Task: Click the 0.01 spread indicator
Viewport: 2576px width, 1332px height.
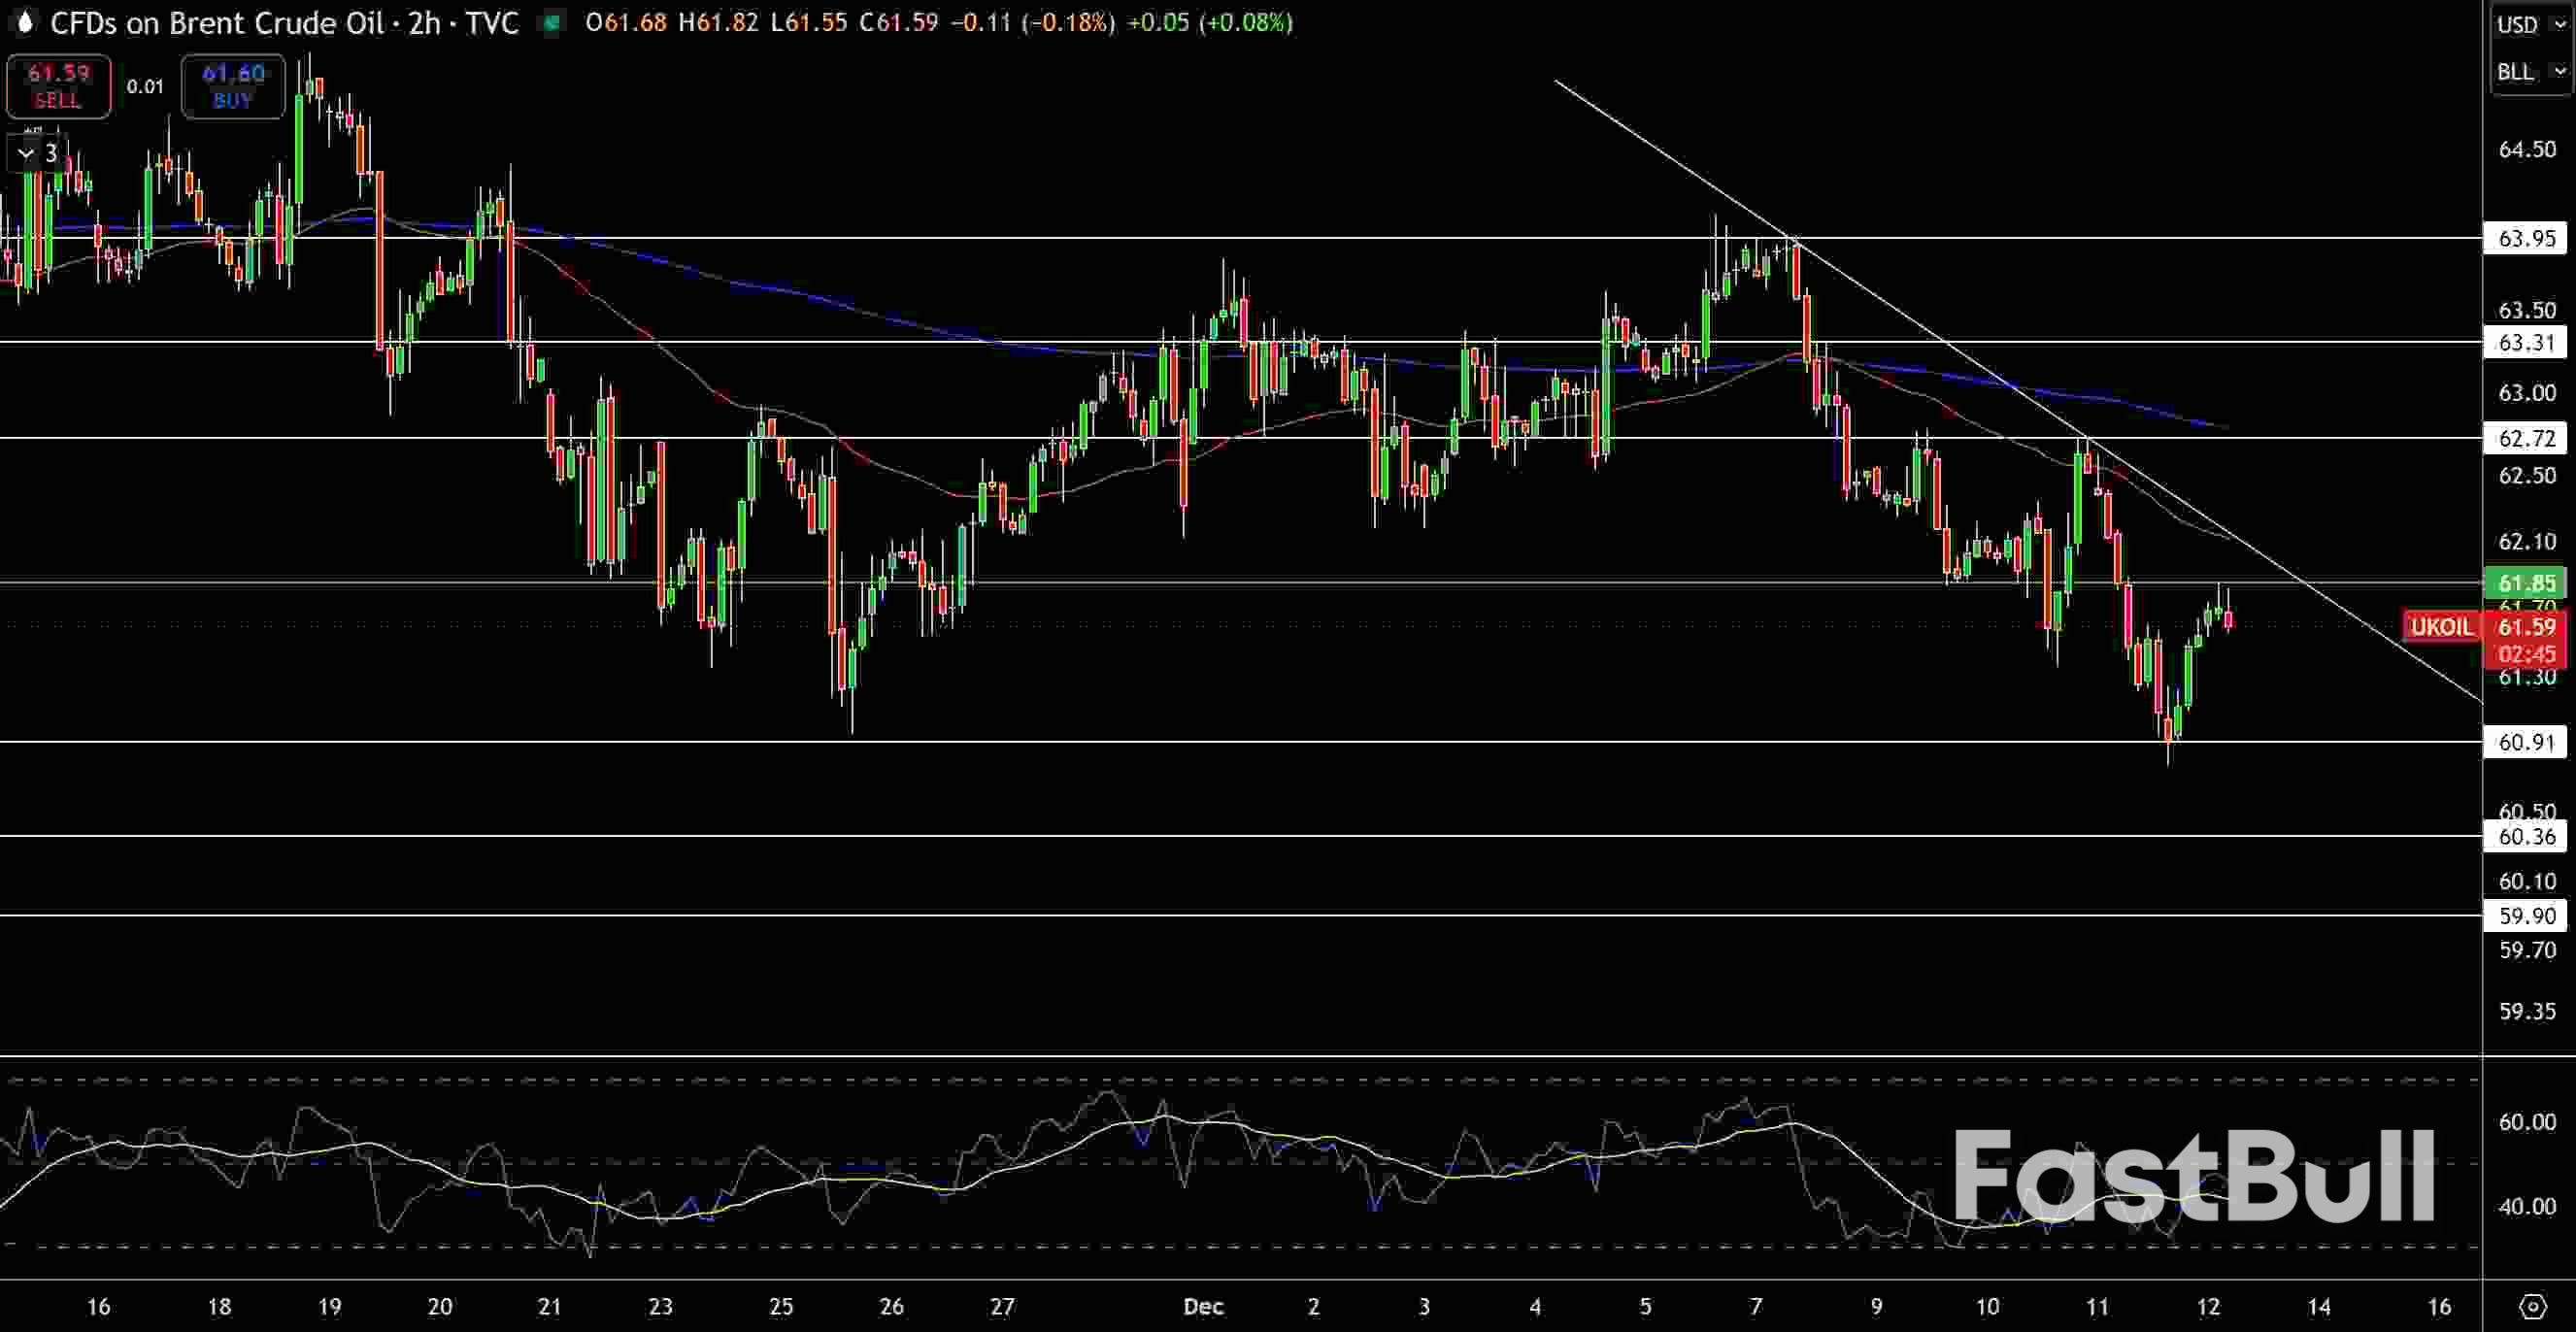Action: pos(143,86)
